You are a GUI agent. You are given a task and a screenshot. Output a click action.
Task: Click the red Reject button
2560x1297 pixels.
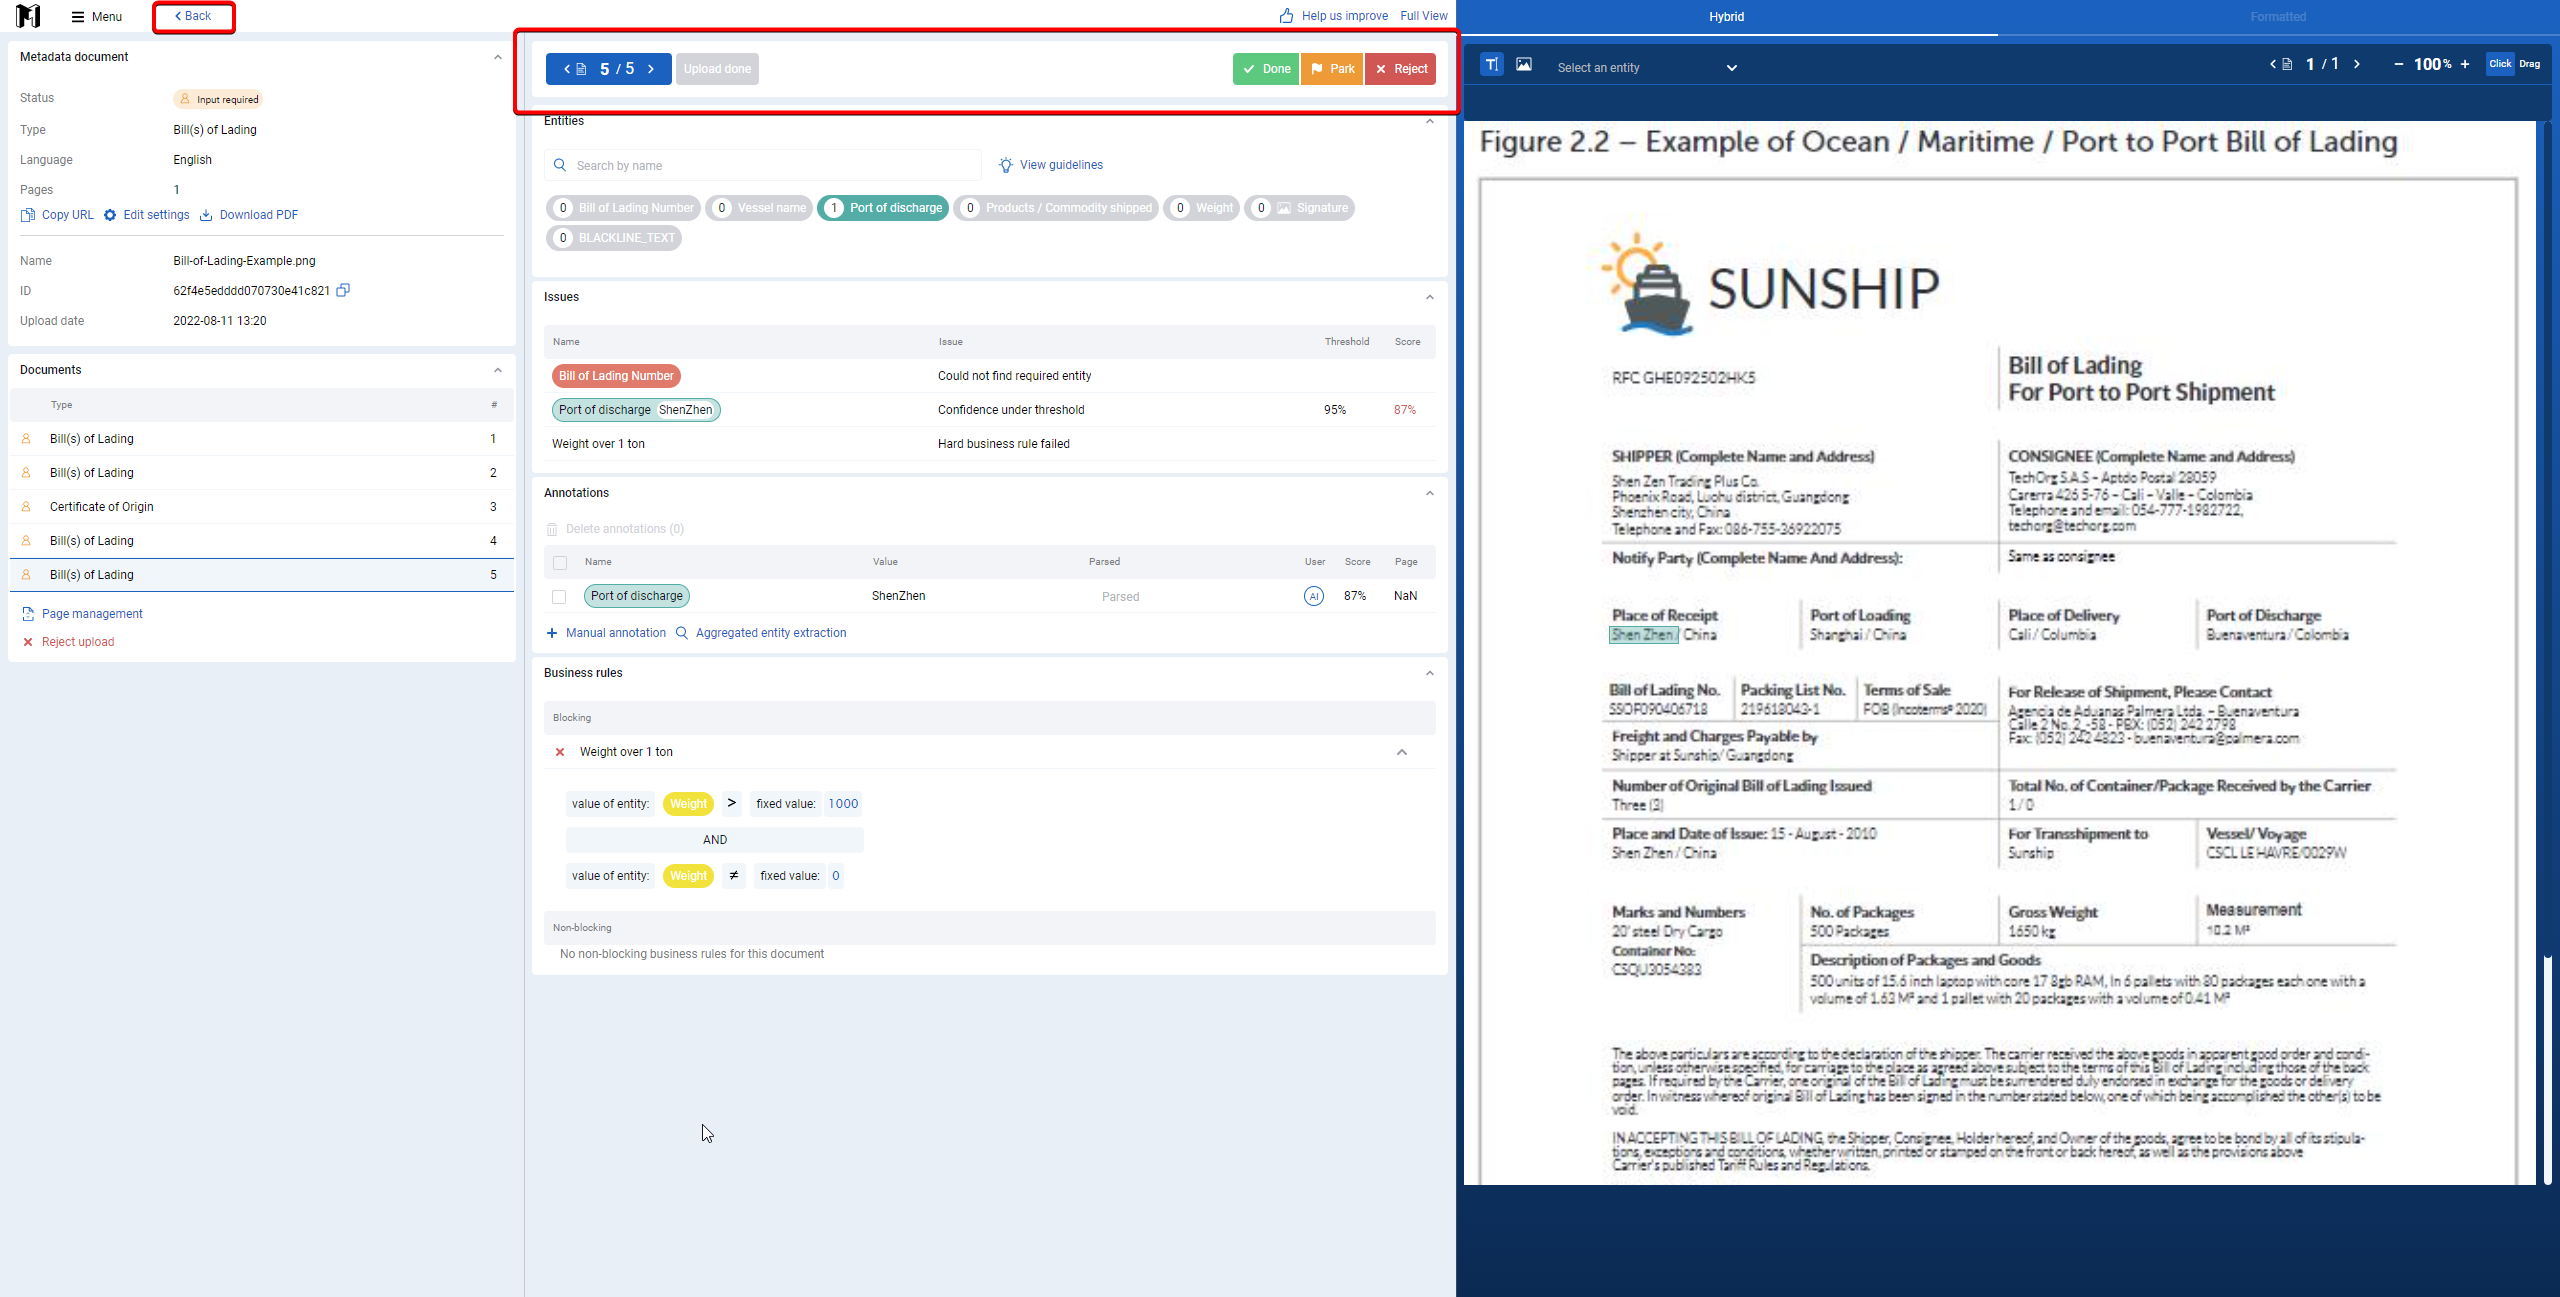(x=1401, y=69)
